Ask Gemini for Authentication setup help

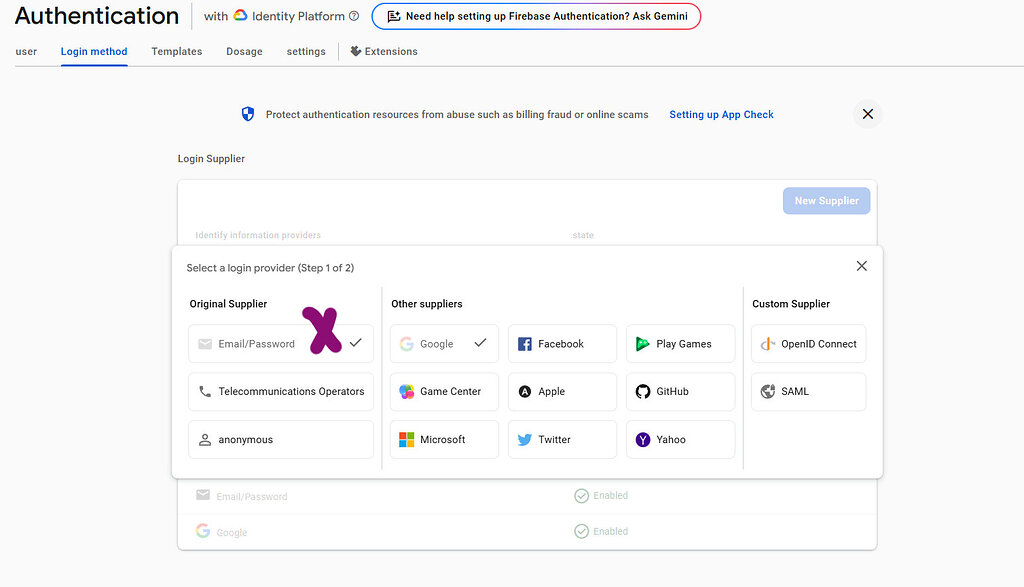tap(536, 16)
